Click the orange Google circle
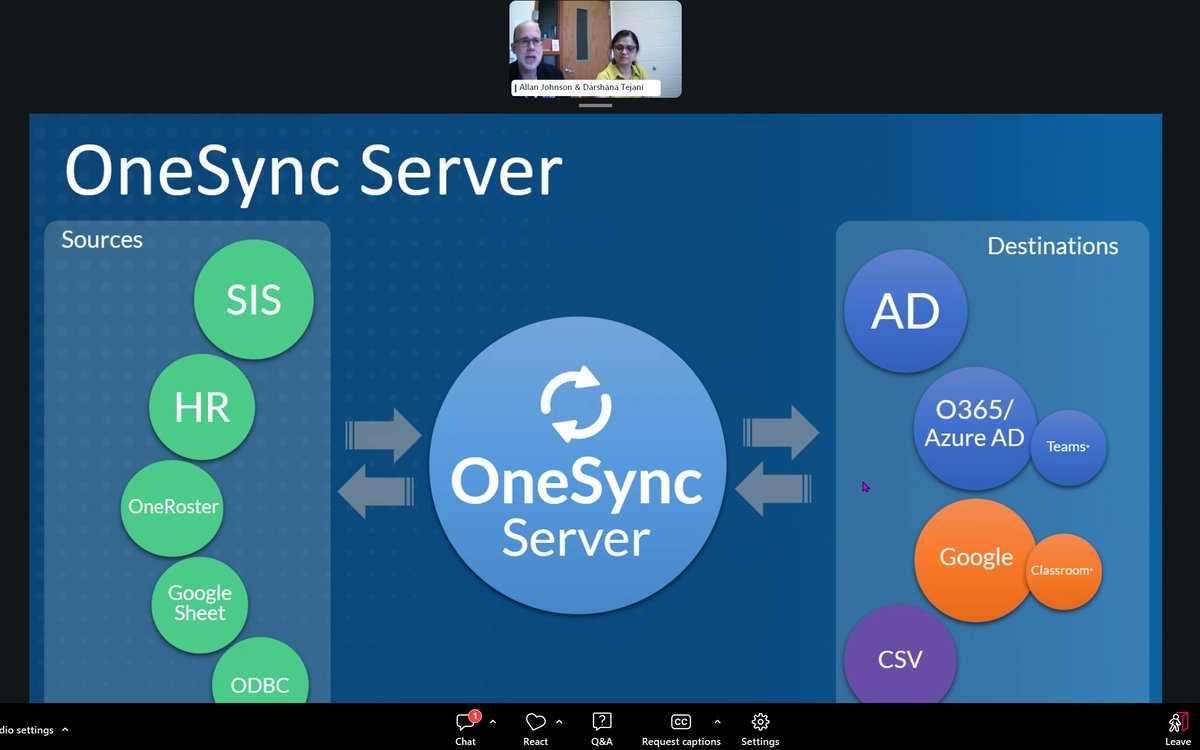1200x750 pixels. (x=976, y=559)
